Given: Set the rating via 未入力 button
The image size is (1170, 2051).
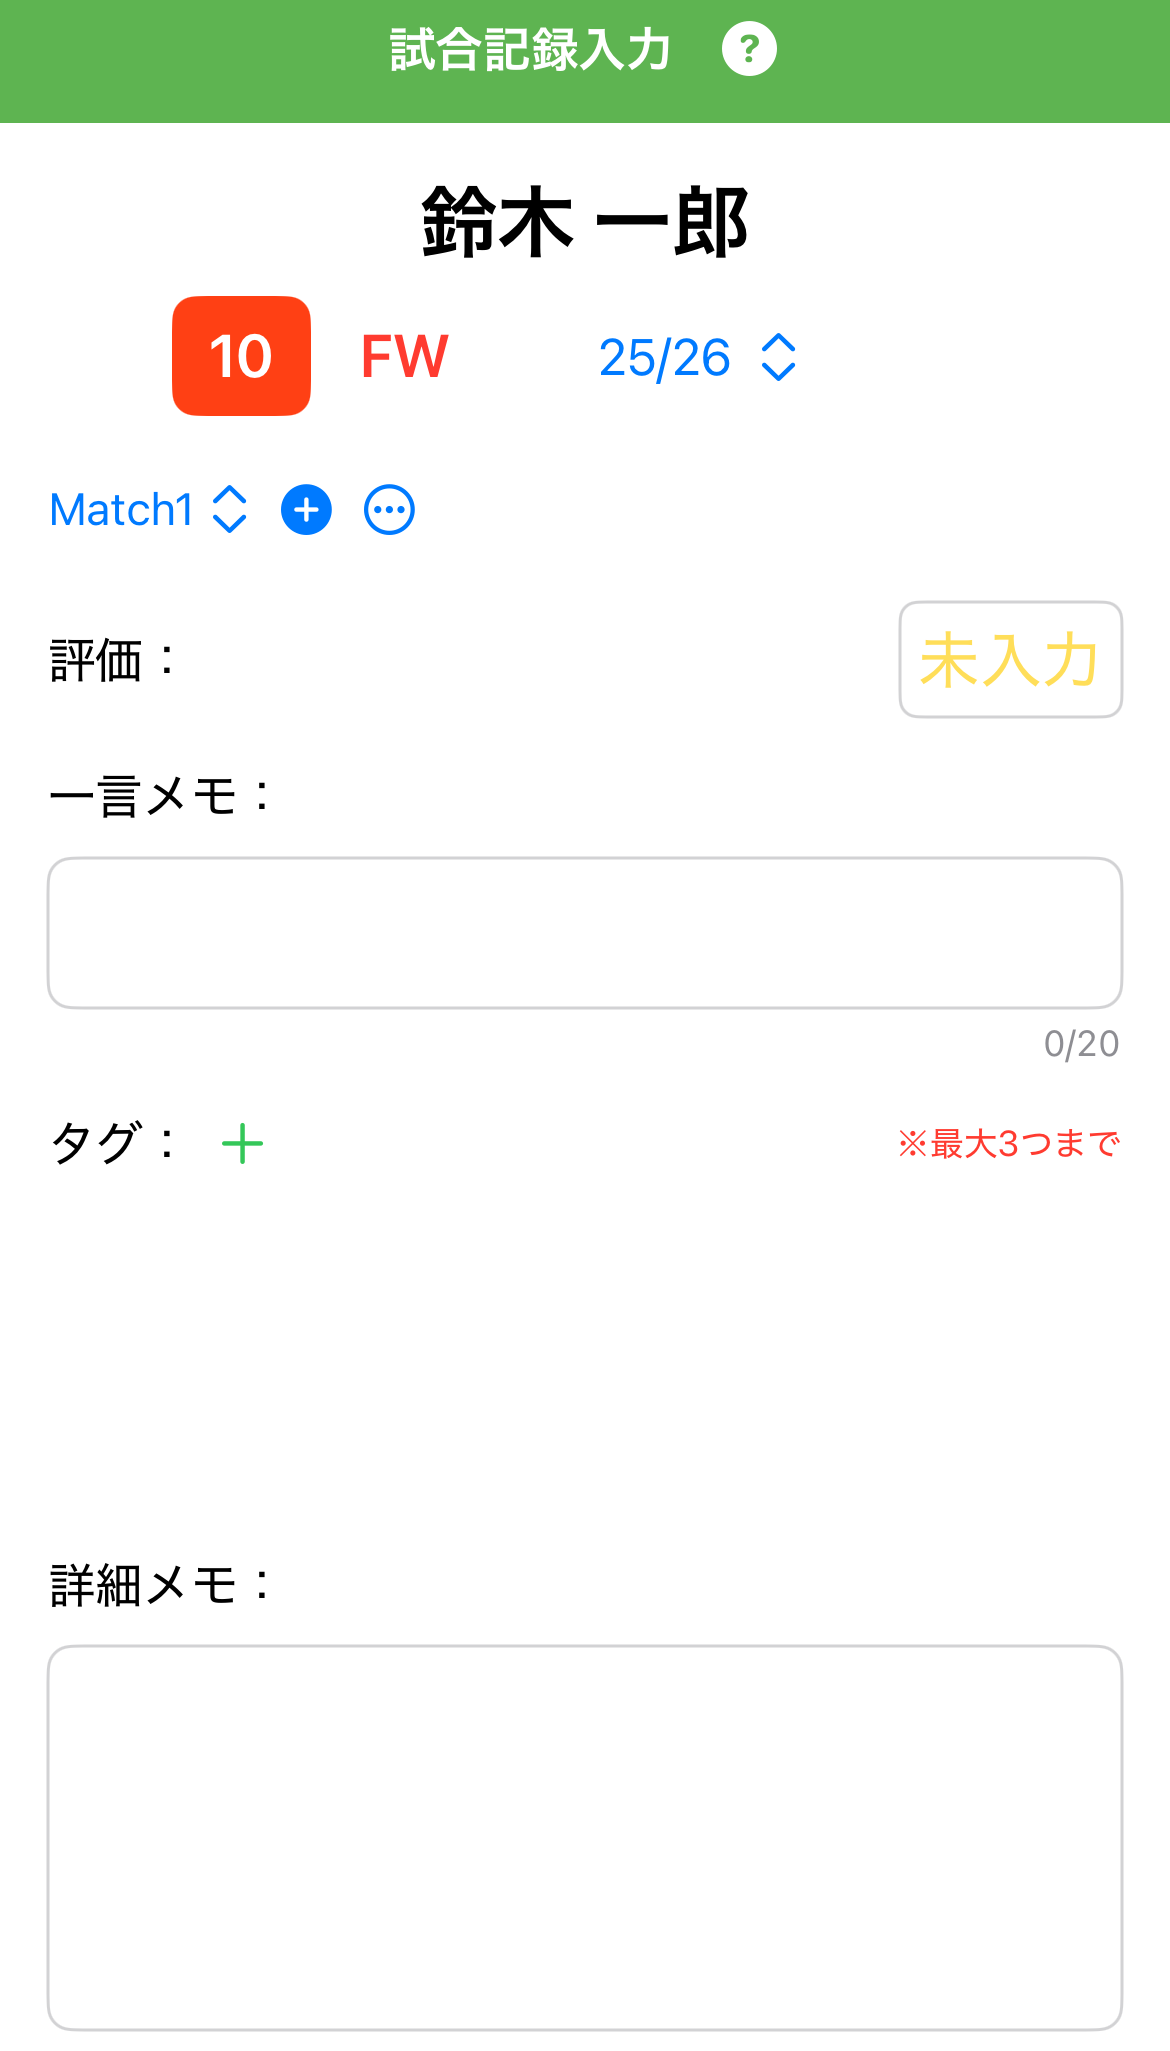Looking at the screenshot, I should click(1010, 660).
